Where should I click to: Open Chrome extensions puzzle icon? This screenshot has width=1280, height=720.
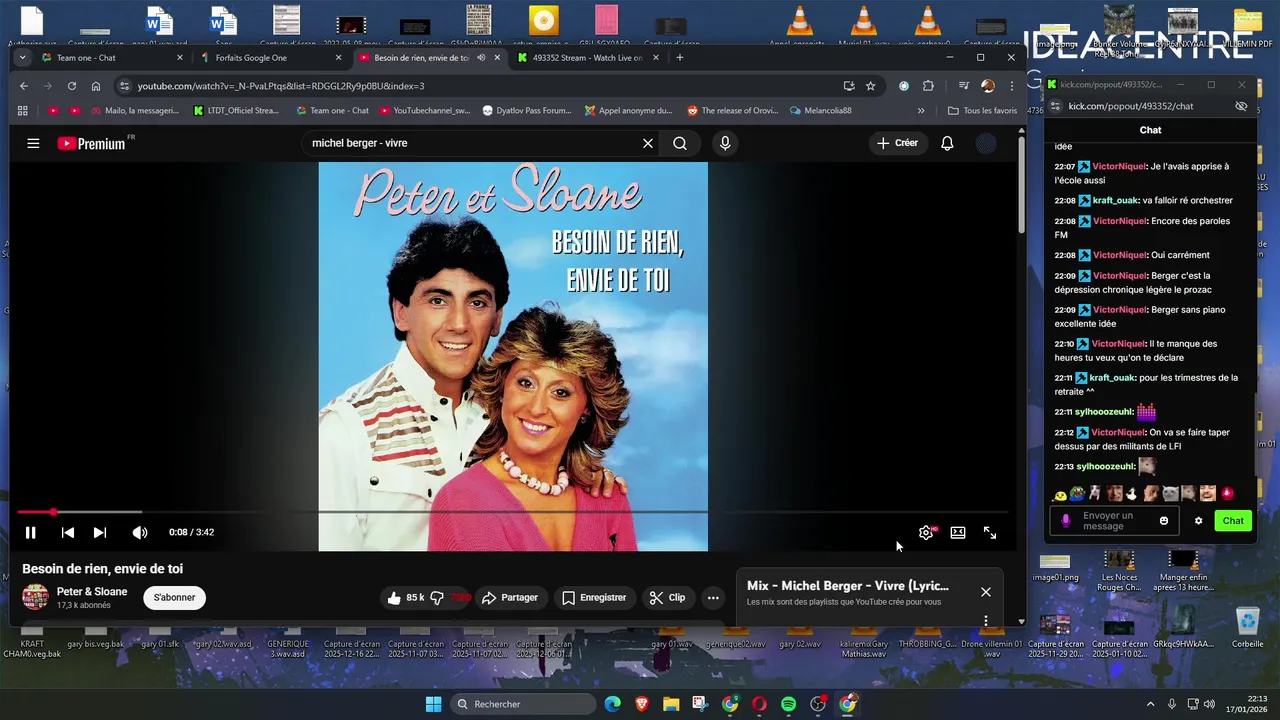point(929,86)
